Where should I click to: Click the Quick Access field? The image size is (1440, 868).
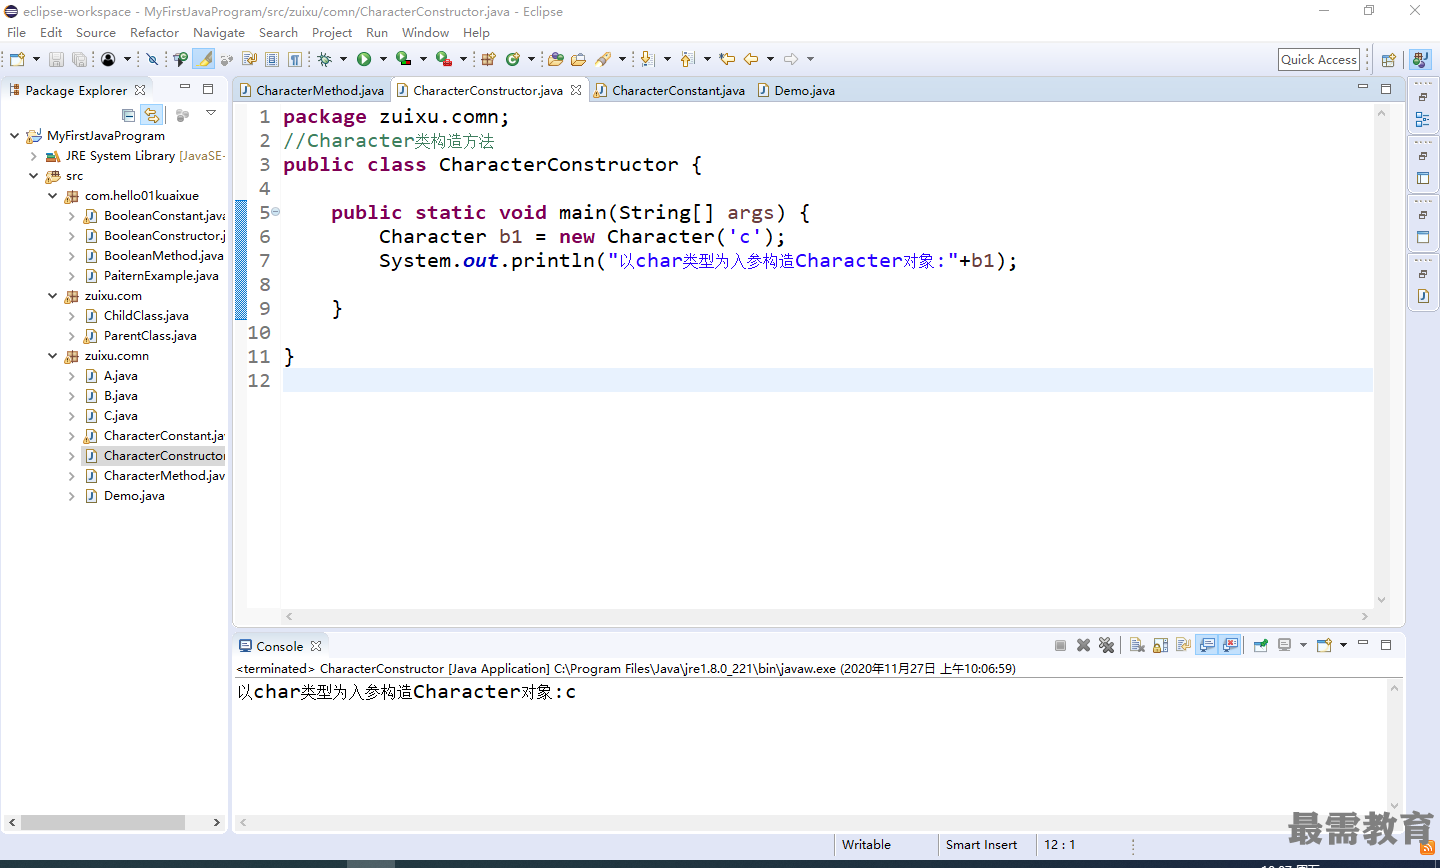click(1319, 60)
